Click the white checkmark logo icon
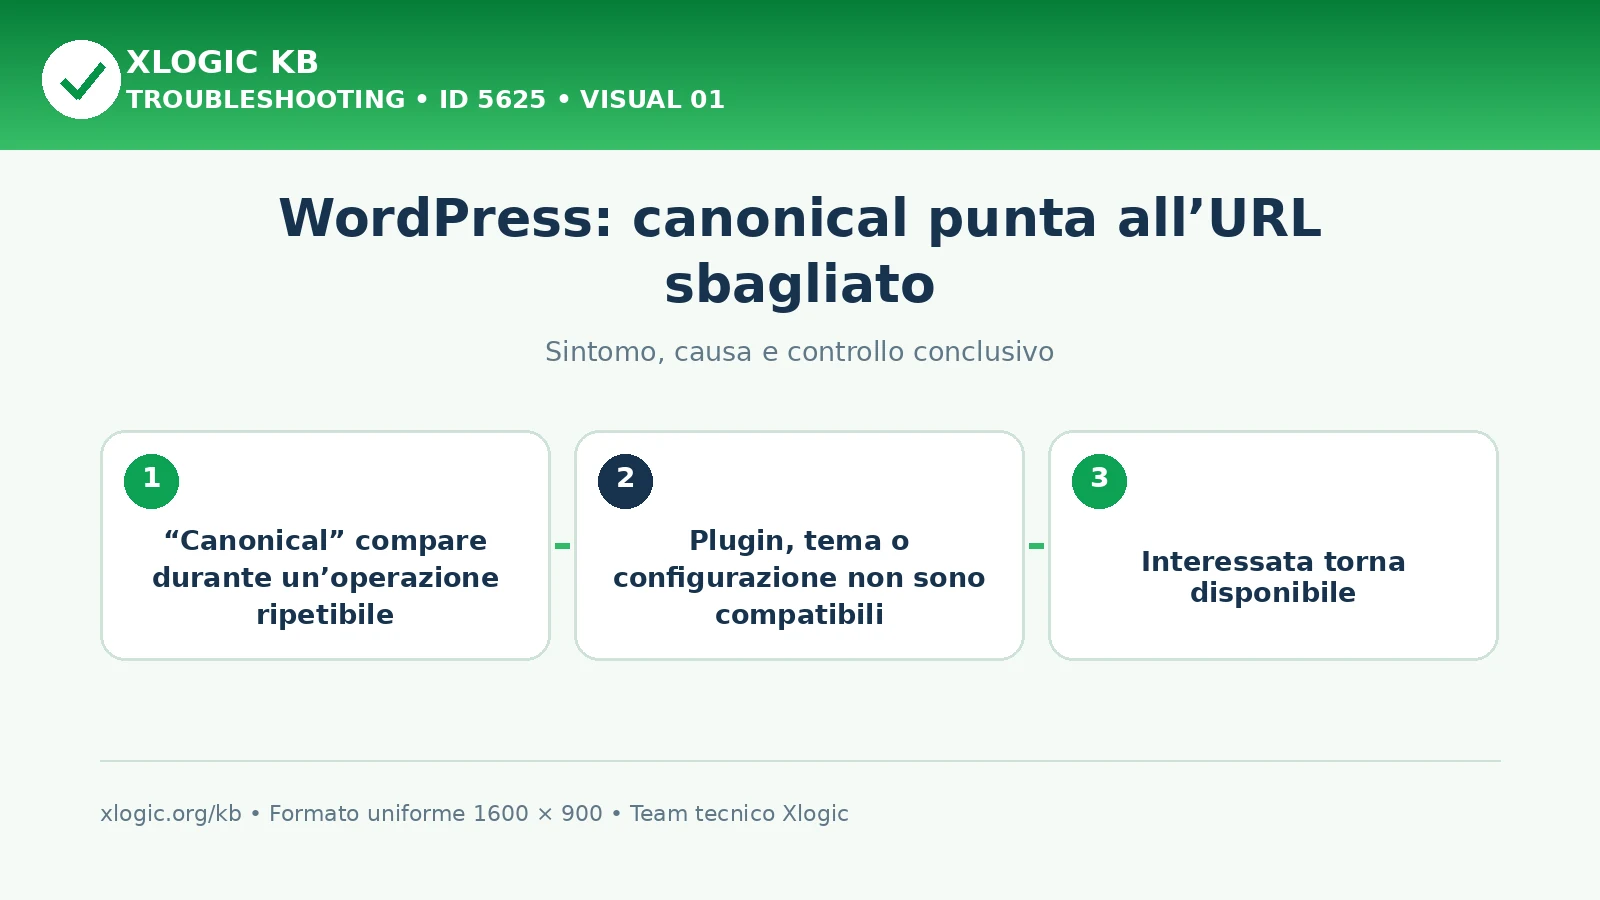Screen dimensions: 1600x900 pyautogui.click(x=81, y=79)
